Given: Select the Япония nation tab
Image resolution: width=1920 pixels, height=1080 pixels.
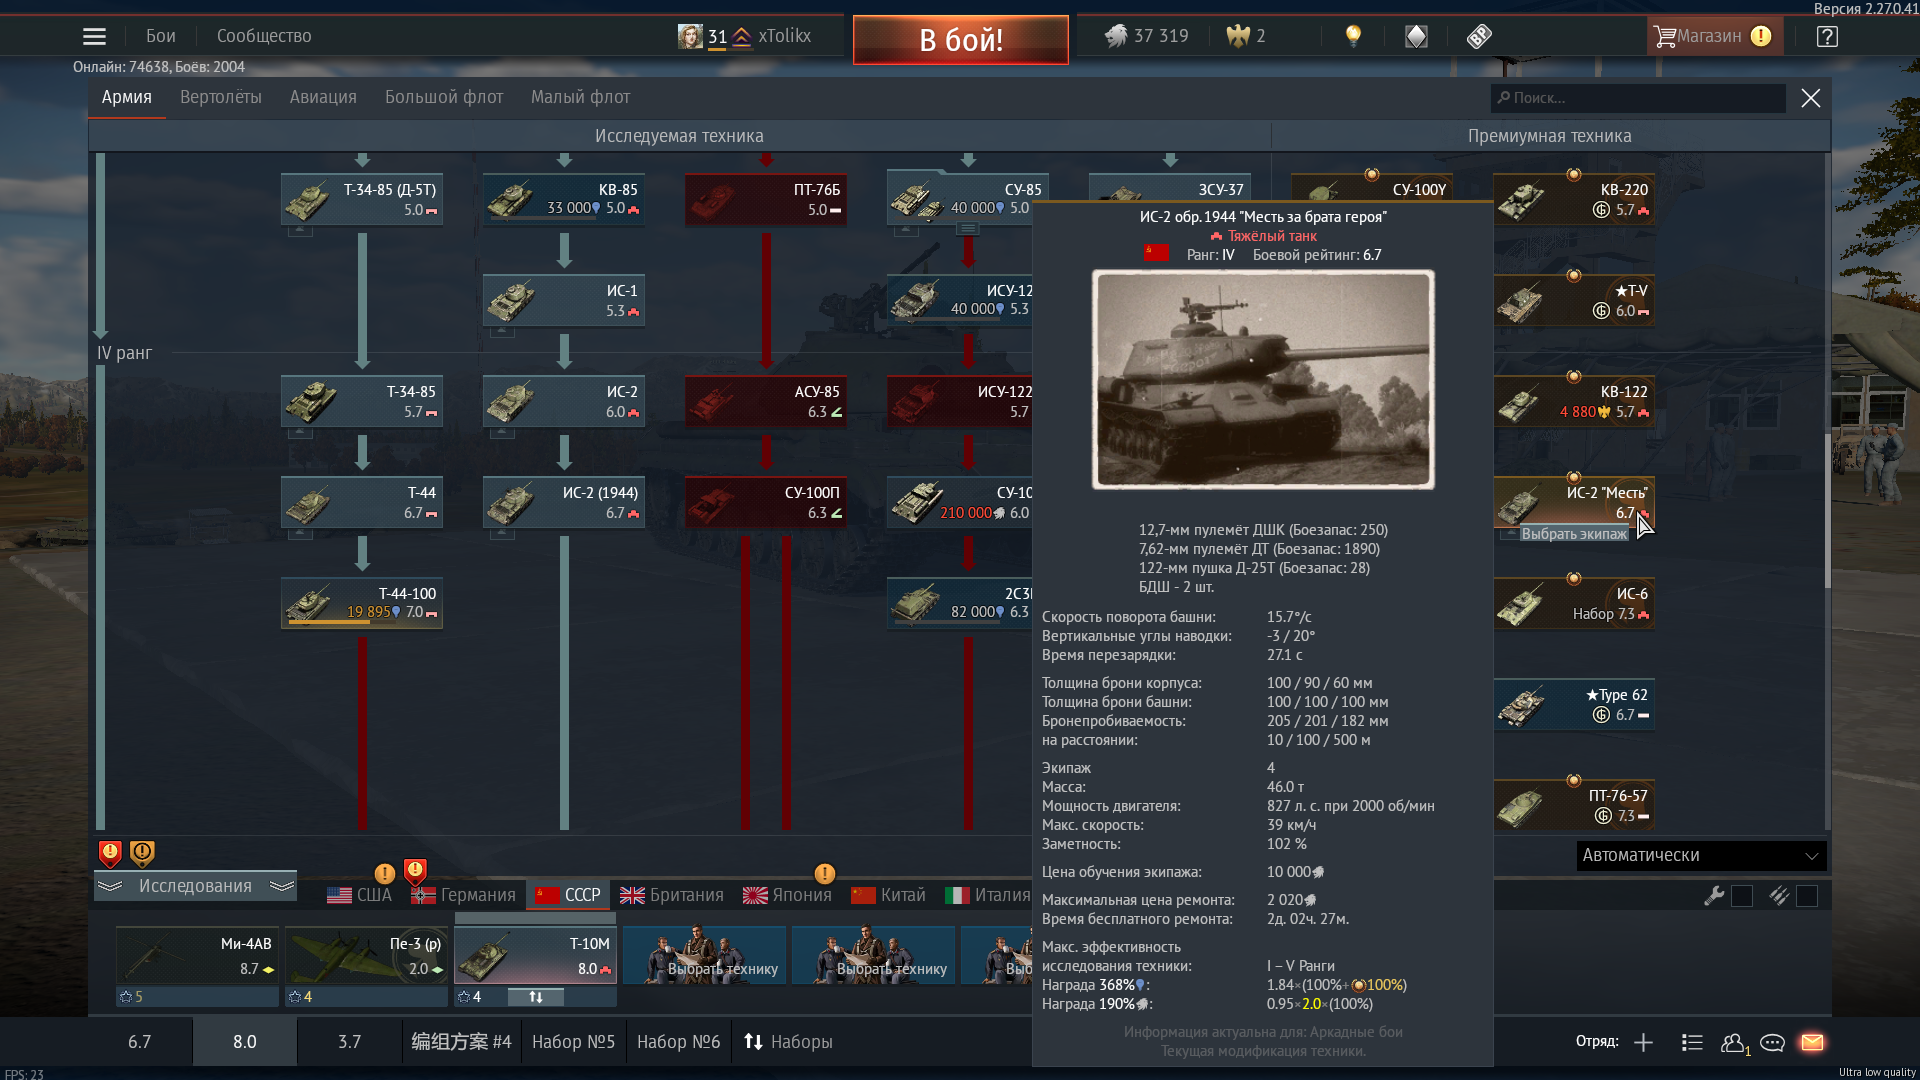Looking at the screenshot, I should point(787,895).
